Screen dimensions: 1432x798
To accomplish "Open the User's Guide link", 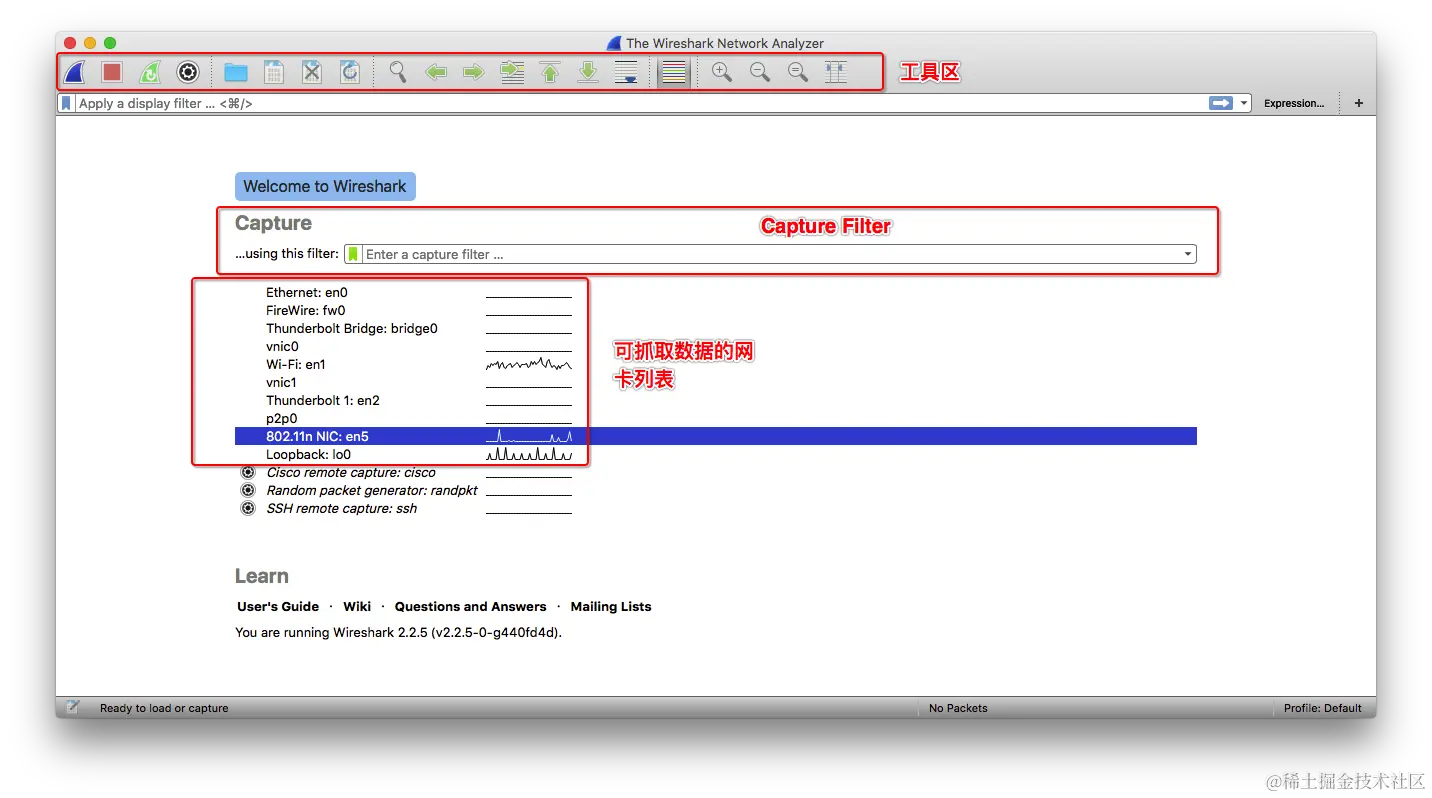I will (x=278, y=606).
